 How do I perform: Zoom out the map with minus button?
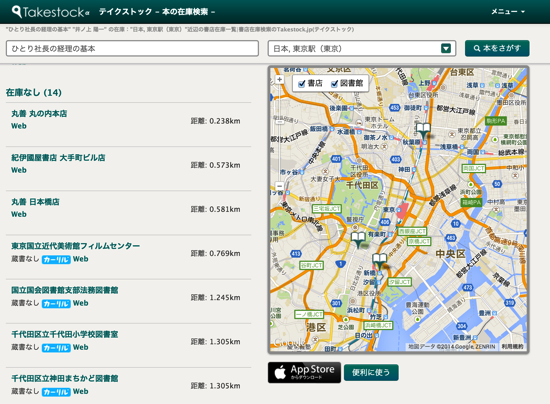[279, 186]
